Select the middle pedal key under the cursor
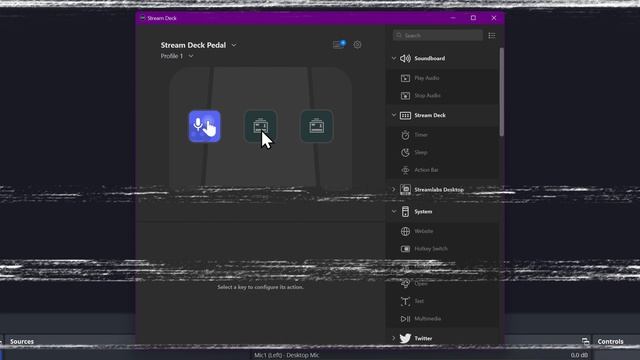Image resolution: width=640 pixels, height=360 pixels. tap(260, 126)
